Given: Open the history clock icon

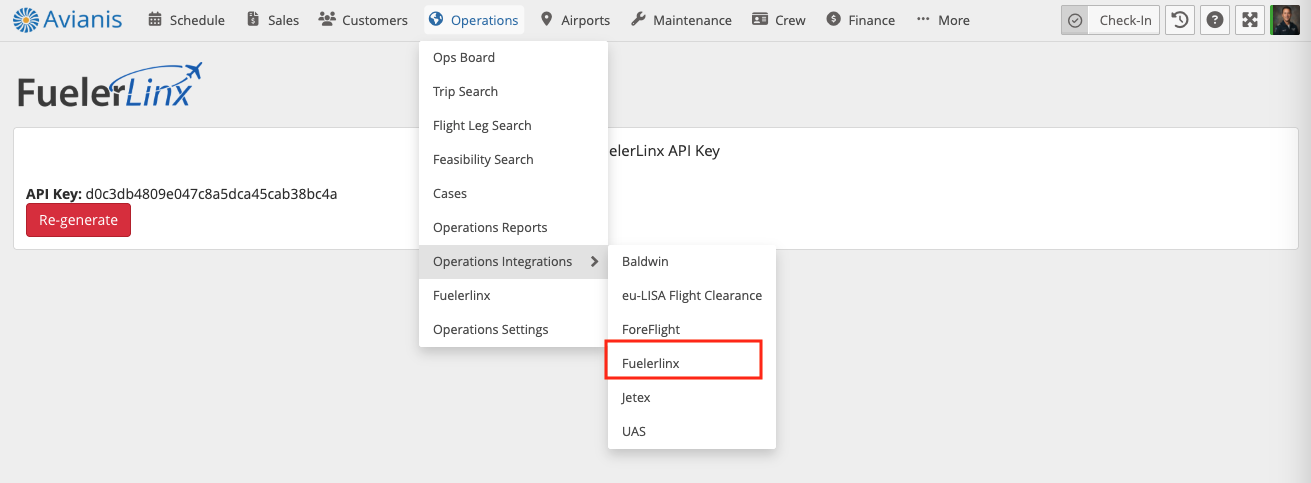Looking at the screenshot, I should pos(1180,20).
